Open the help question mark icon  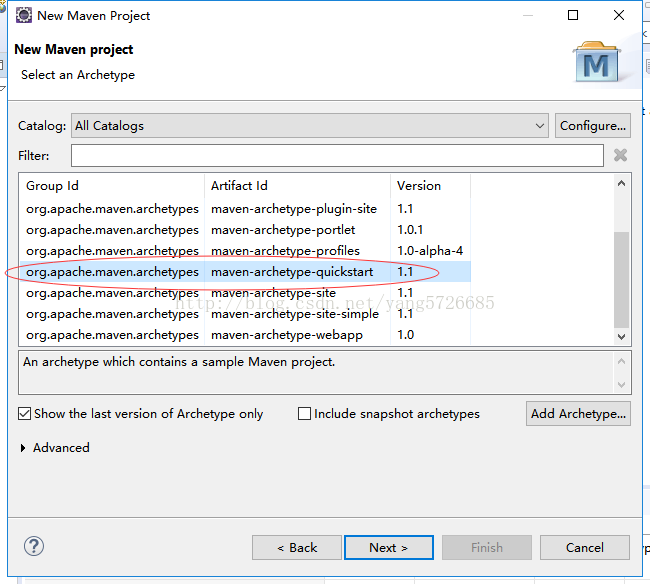(34, 546)
